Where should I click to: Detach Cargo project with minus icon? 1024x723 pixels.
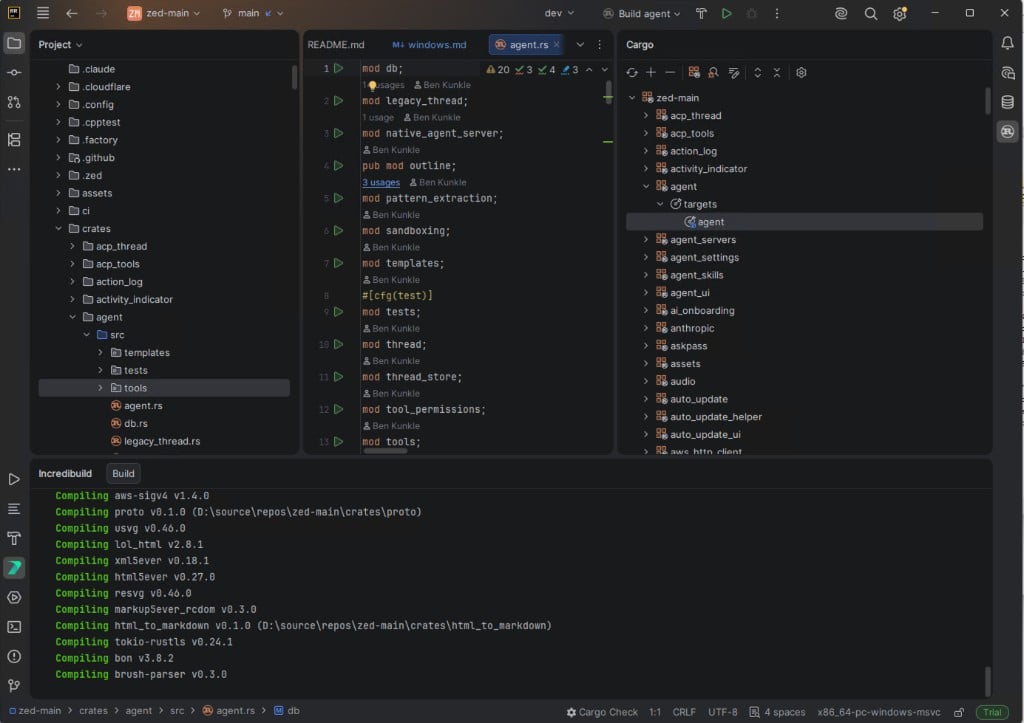tap(670, 72)
